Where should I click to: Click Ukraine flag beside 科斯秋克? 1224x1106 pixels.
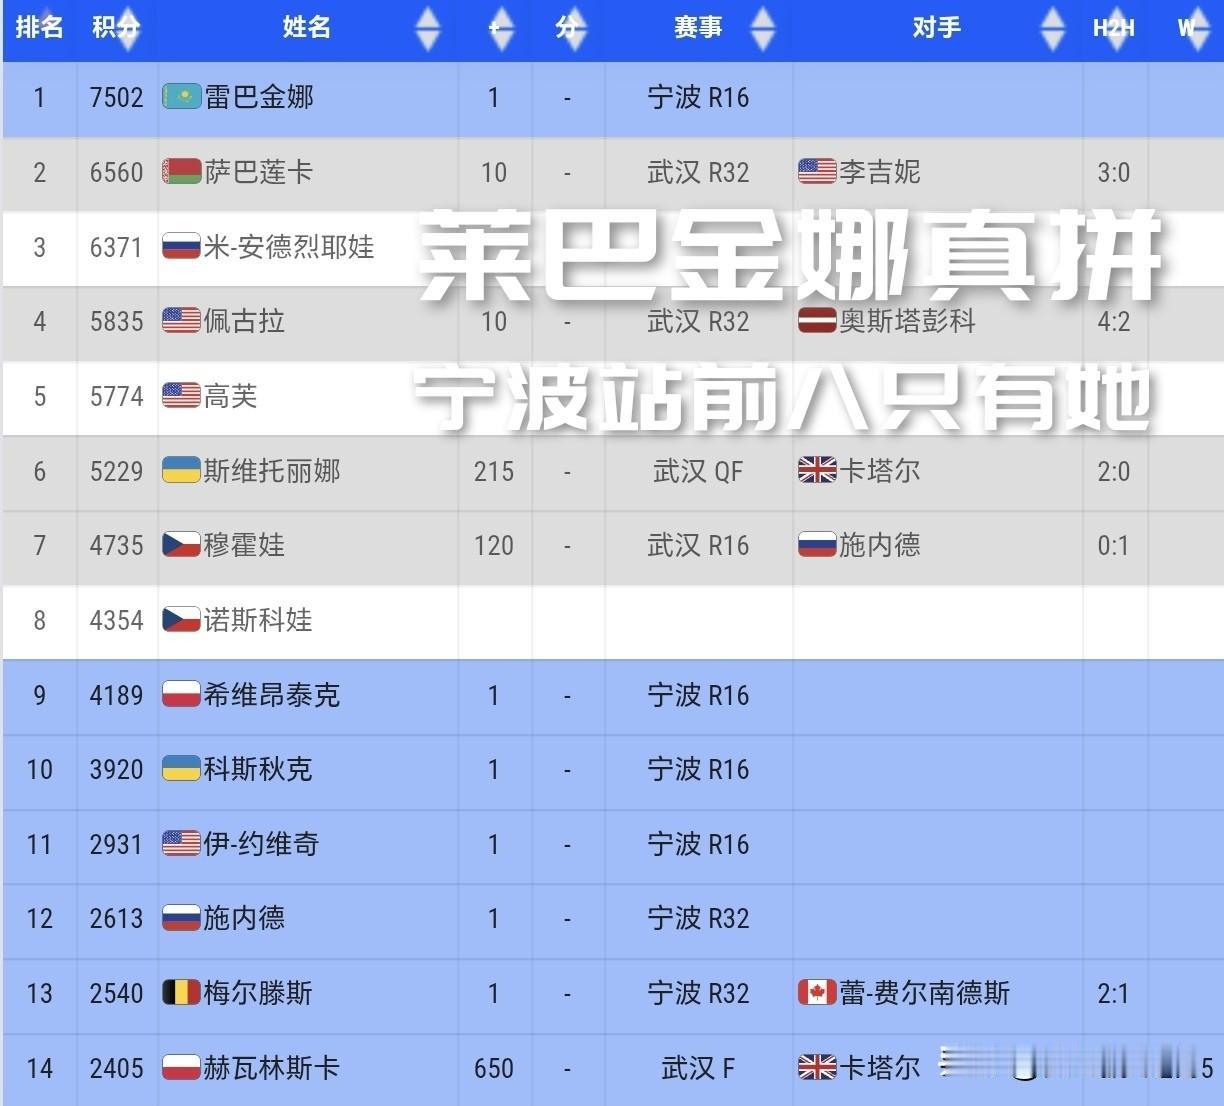(x=182, y=769)
